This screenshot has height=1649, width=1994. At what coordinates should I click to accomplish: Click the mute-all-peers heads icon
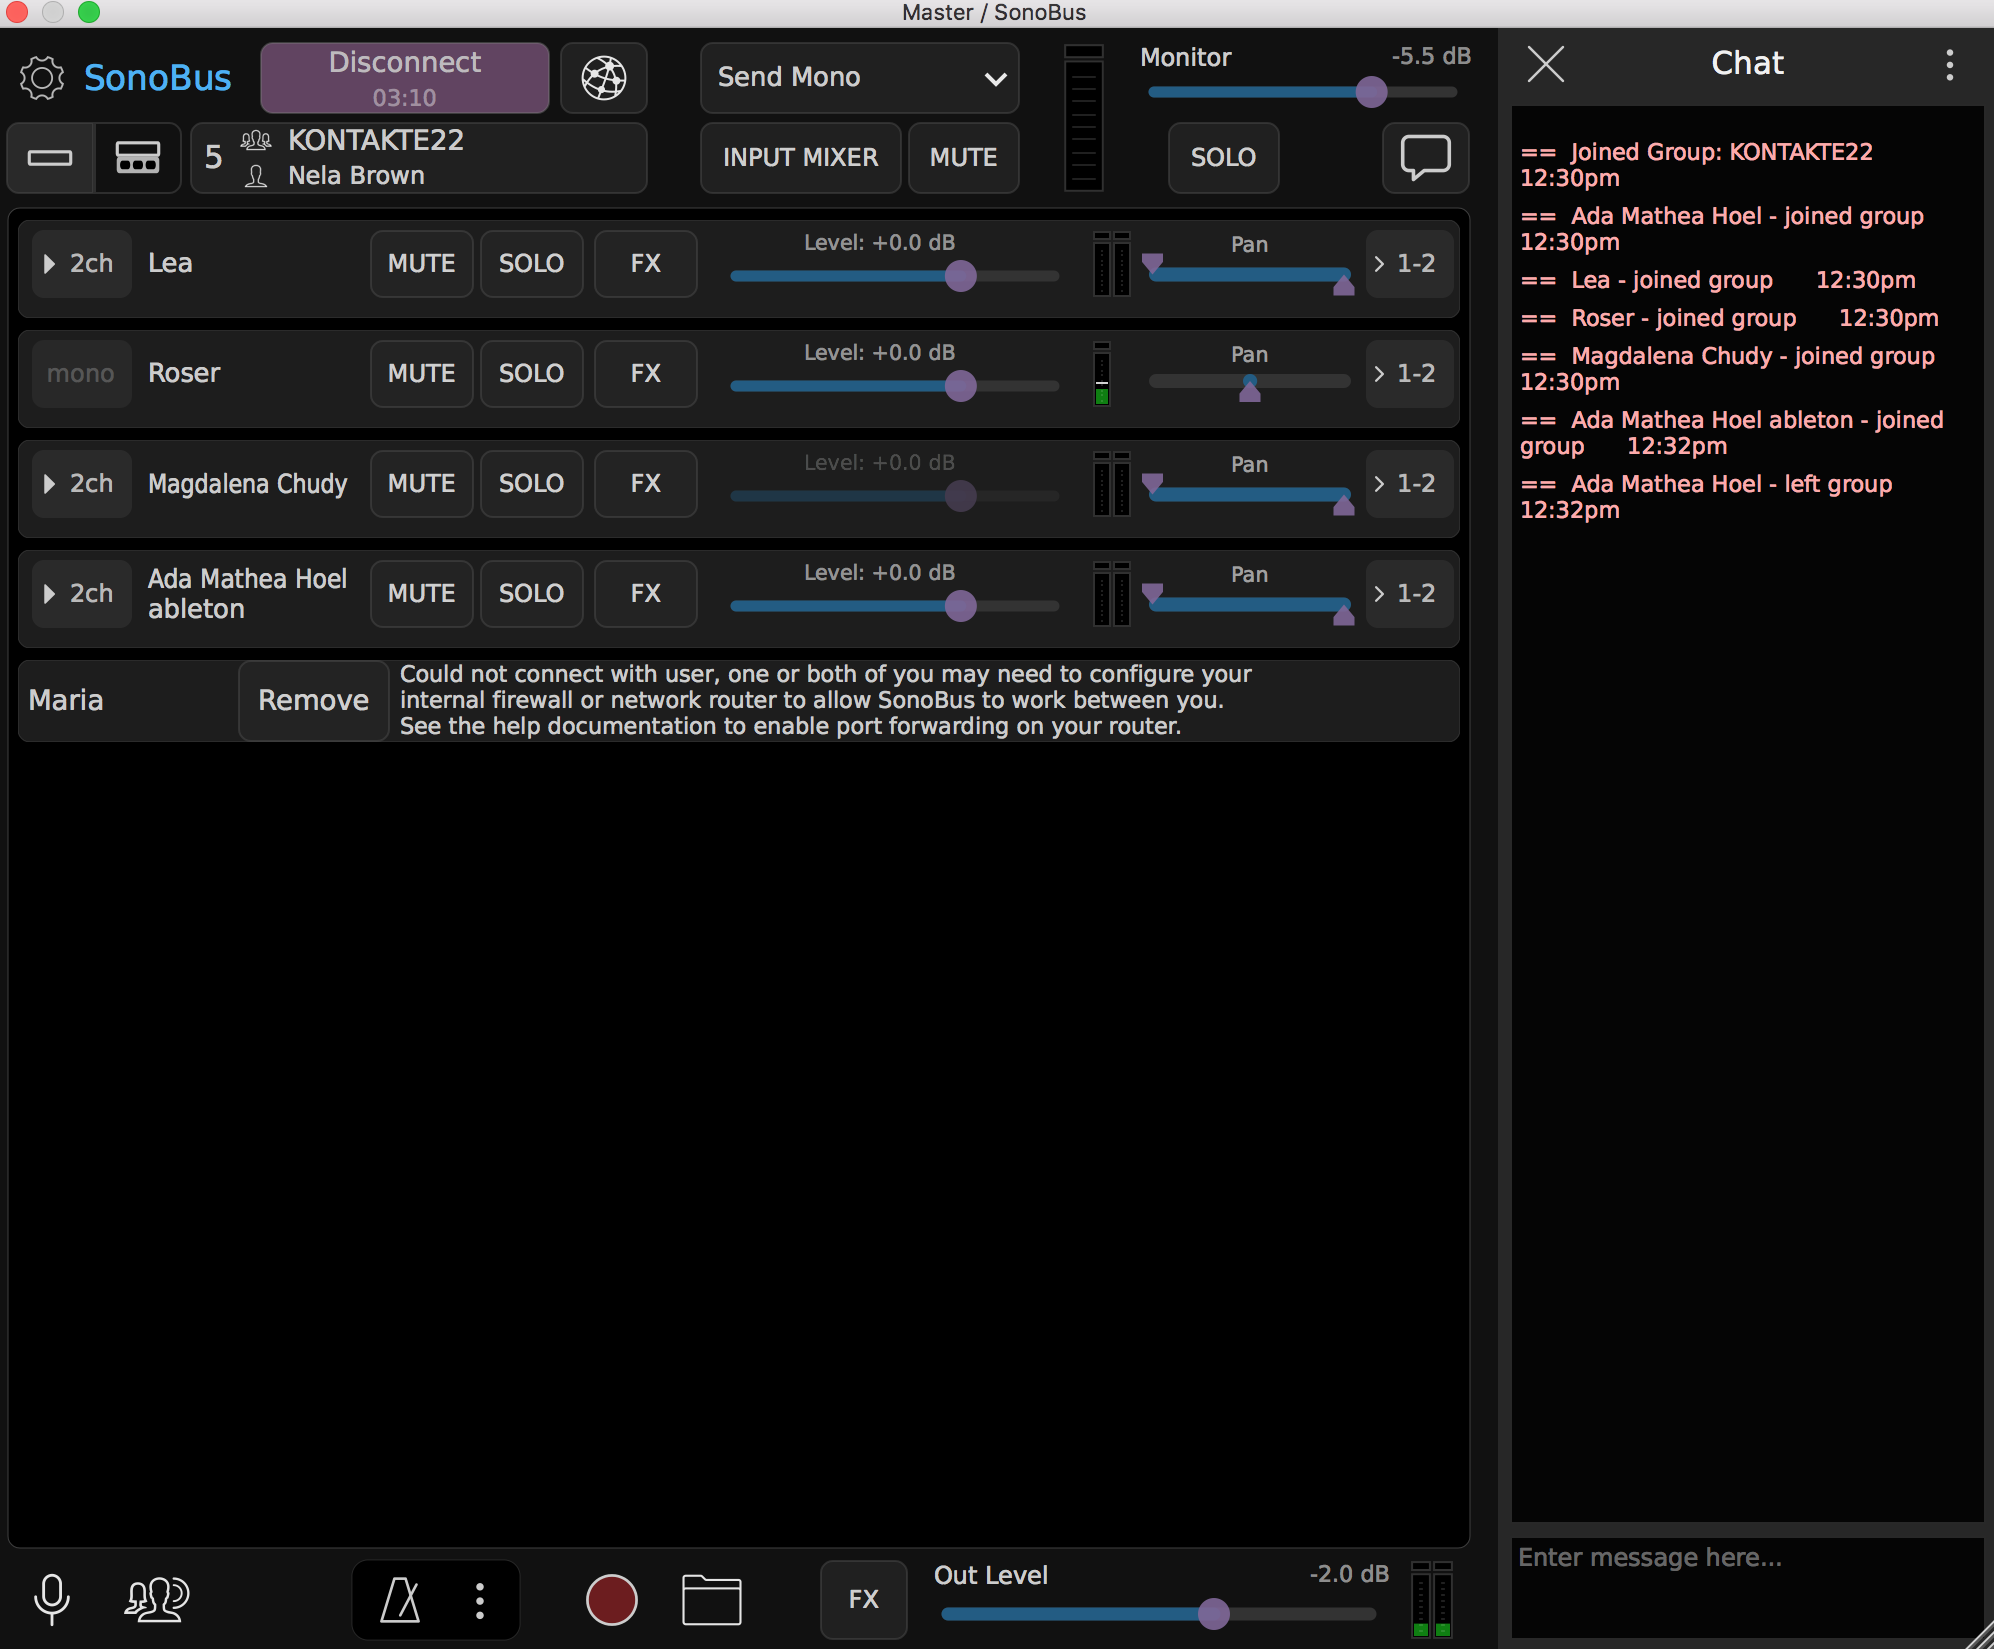pyautogui.click(x=157, y=1598)
